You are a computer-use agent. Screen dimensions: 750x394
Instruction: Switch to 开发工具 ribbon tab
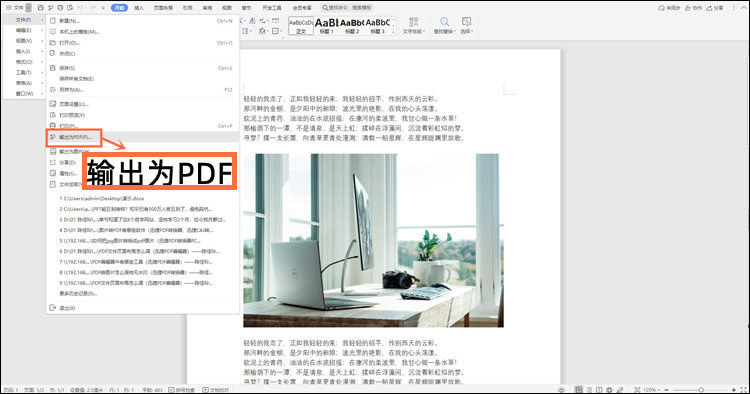[x=272, y=8]
